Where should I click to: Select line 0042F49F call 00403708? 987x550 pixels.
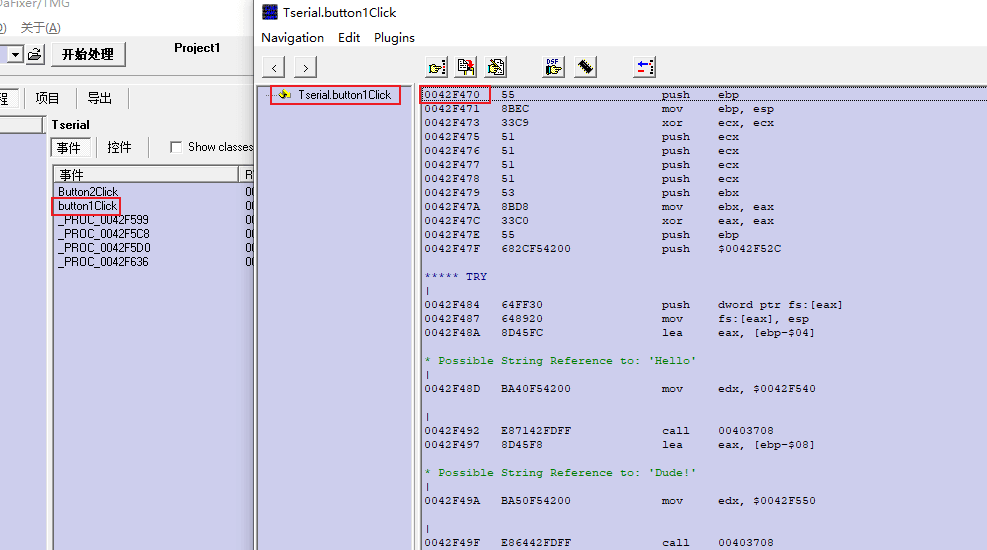704,542
